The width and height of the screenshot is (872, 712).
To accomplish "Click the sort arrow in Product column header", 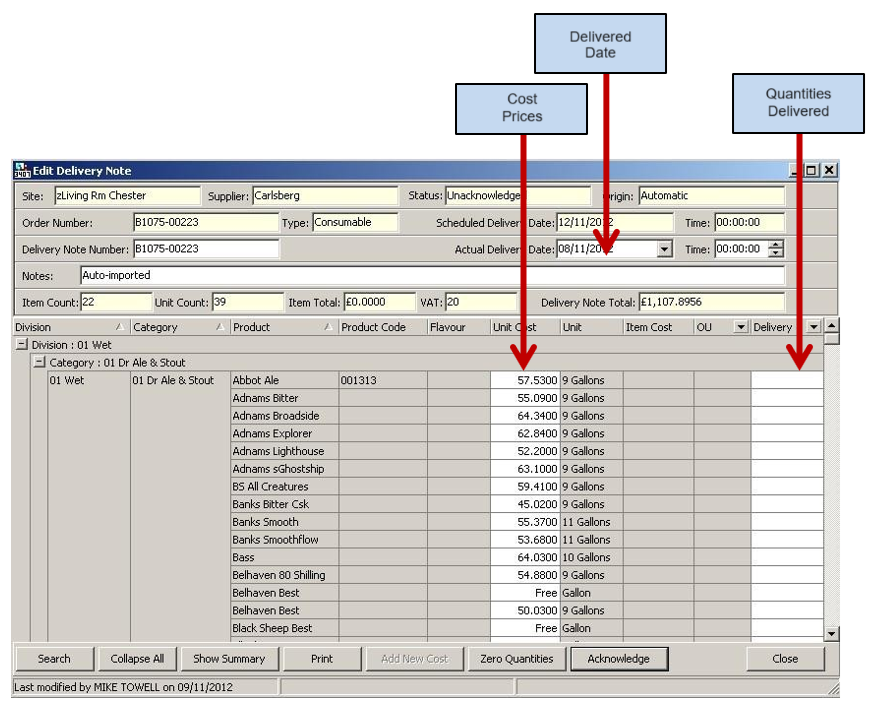I will tap(328, 327).
